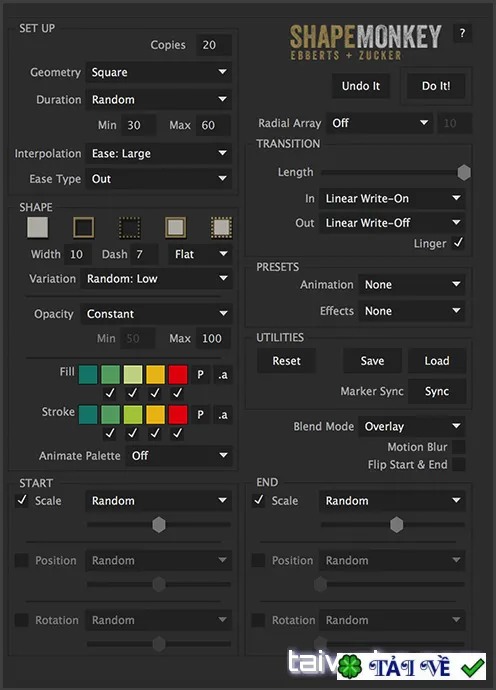Image resolution: width=496 pixels, height=690 pixels.
Task: Open the Animation presets dropdown
Action: click(411, 285)
